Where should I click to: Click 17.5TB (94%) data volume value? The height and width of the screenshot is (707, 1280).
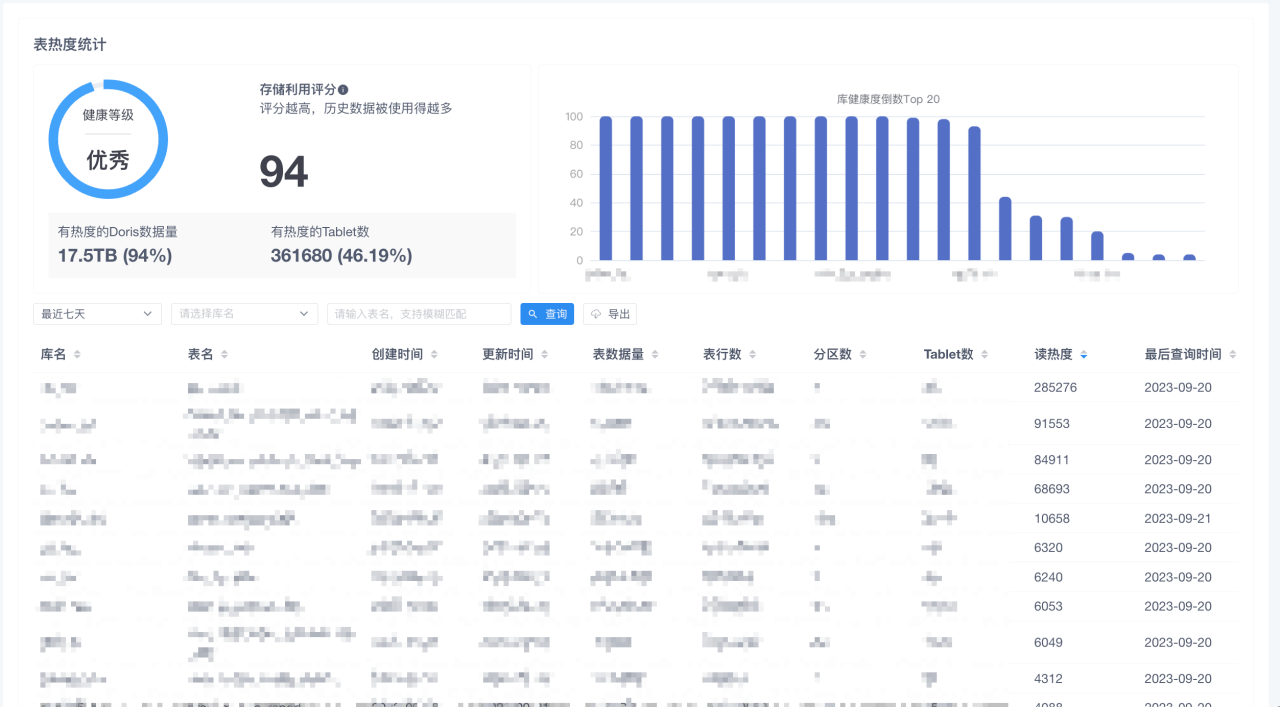point(115,256)
